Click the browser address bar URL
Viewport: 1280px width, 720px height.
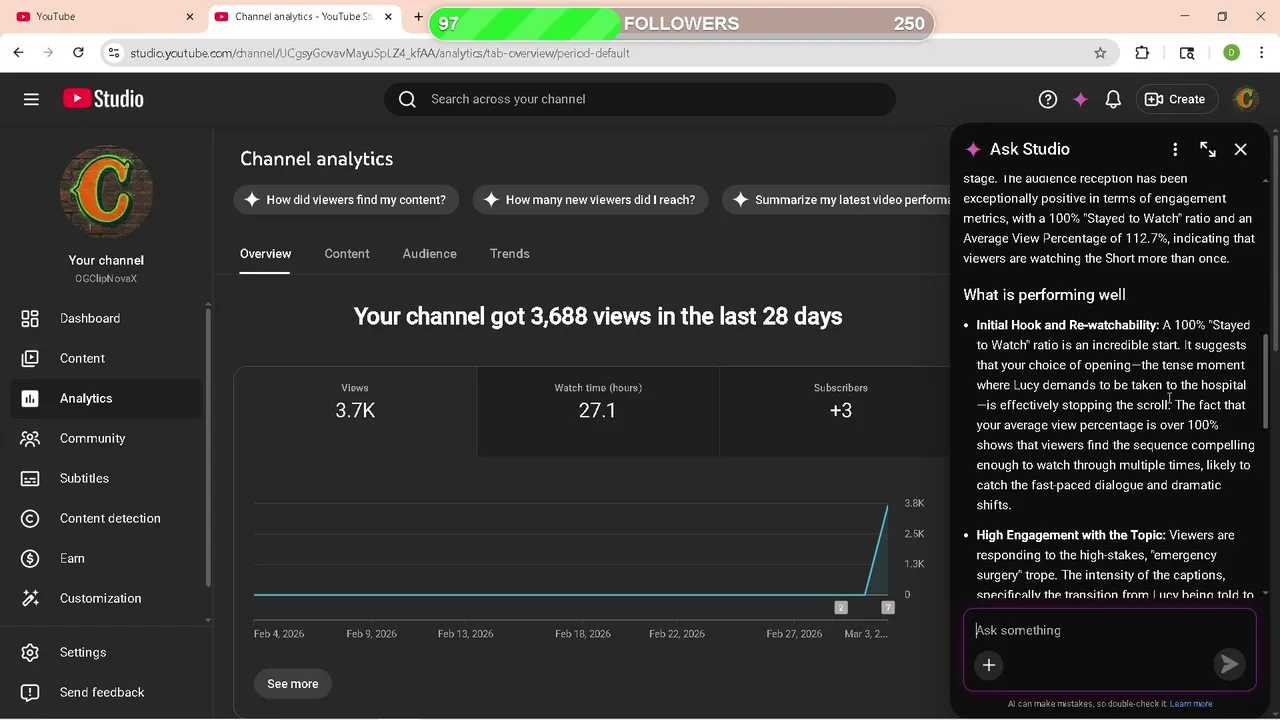[x=380, y=53]
